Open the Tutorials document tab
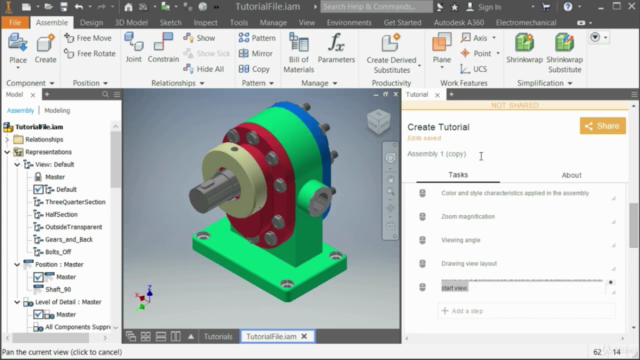The width and height of the screenshot is (640, 360). tap(218, 336)
